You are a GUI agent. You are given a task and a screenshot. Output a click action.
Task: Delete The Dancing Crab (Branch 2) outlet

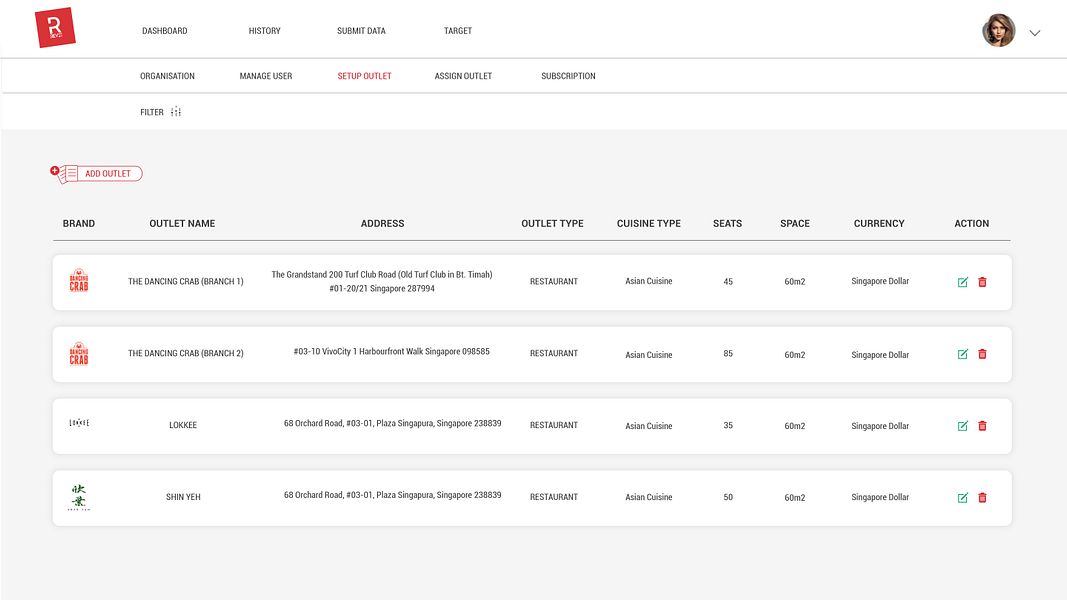pos(982,354)
